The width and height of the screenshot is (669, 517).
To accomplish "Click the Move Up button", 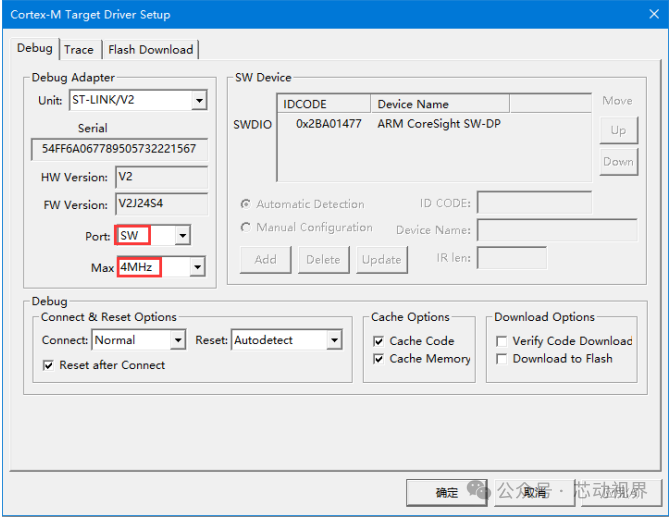I will (x=619, y=130).
